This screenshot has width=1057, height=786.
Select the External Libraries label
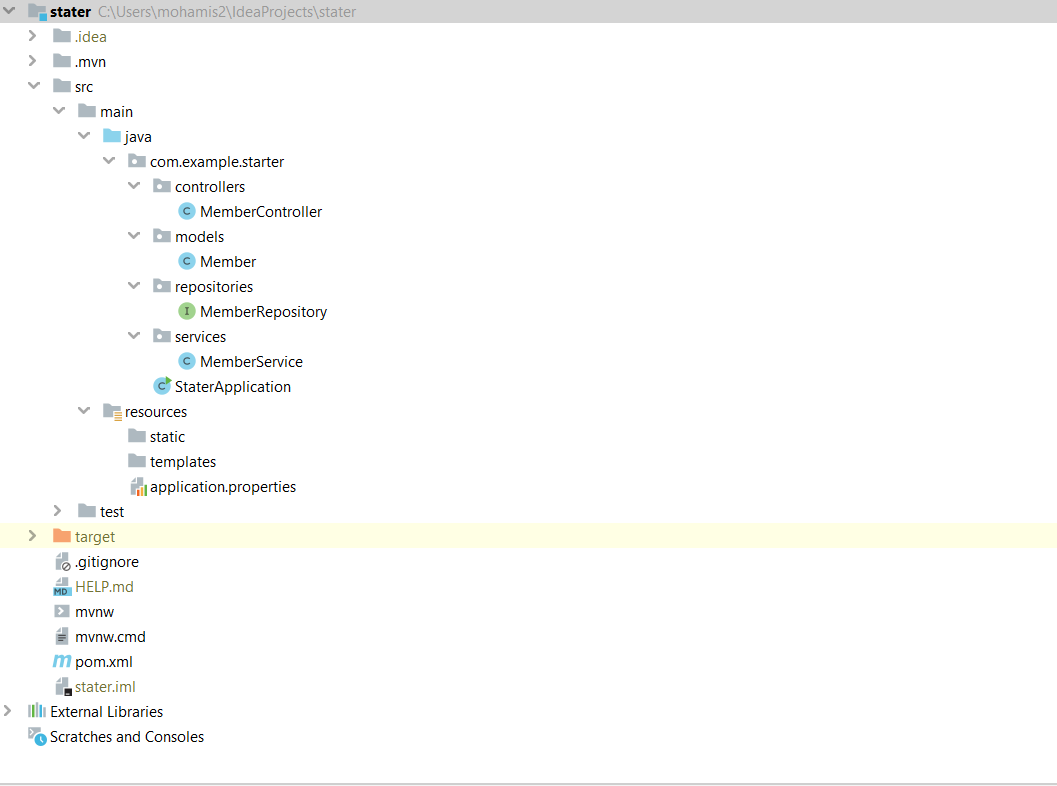(x=107, y=712)
